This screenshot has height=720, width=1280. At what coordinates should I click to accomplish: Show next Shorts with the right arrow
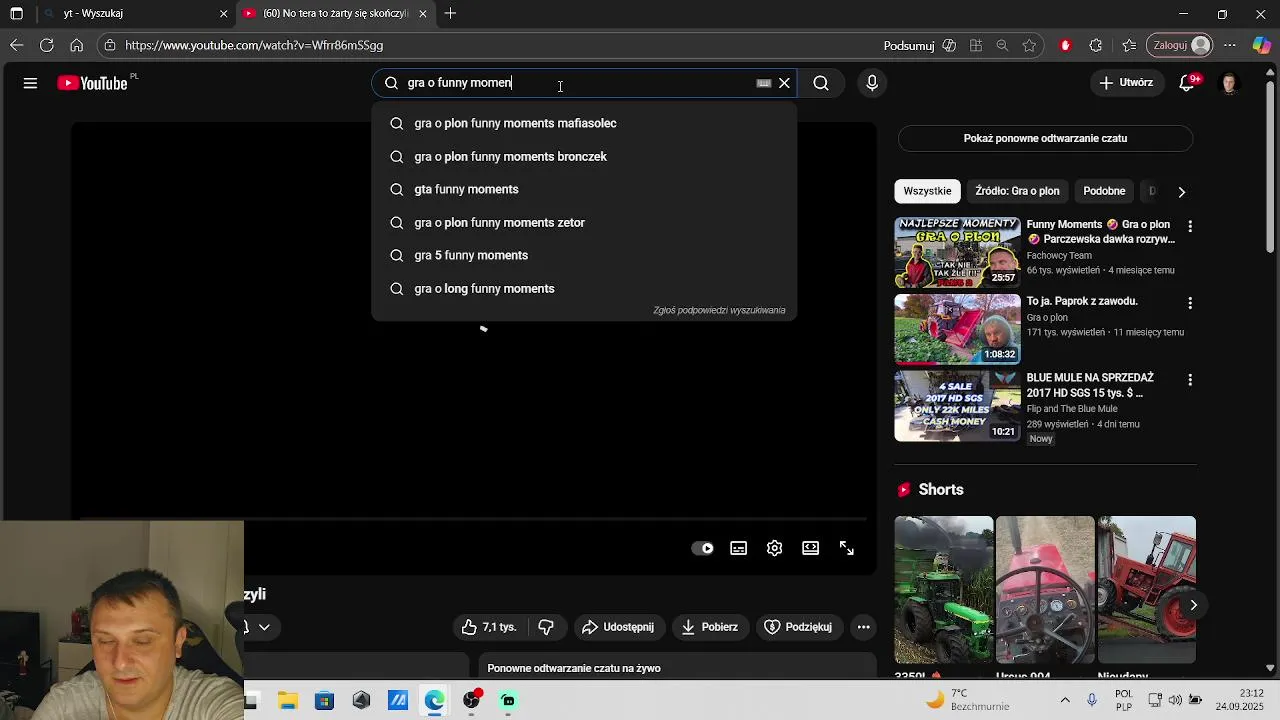(x=1193, y=605)
